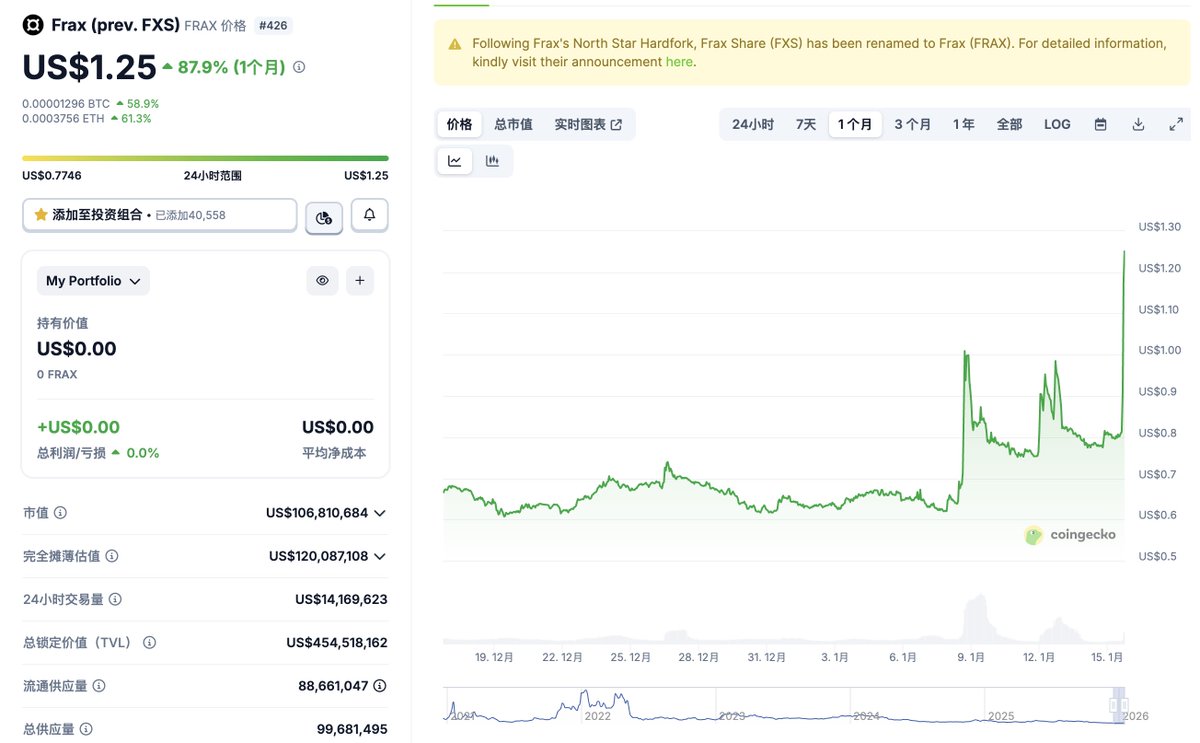Follow the 'here' announcement link
1200x743 pixels.
click(x=678, y=62)
